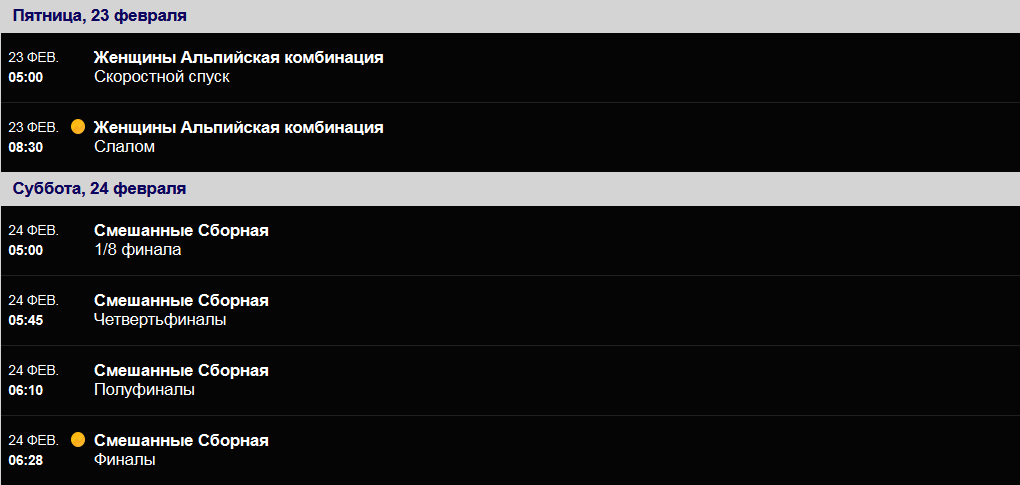
Task: Click the 06:28 time for Финалы
Action: pos(26,460)
